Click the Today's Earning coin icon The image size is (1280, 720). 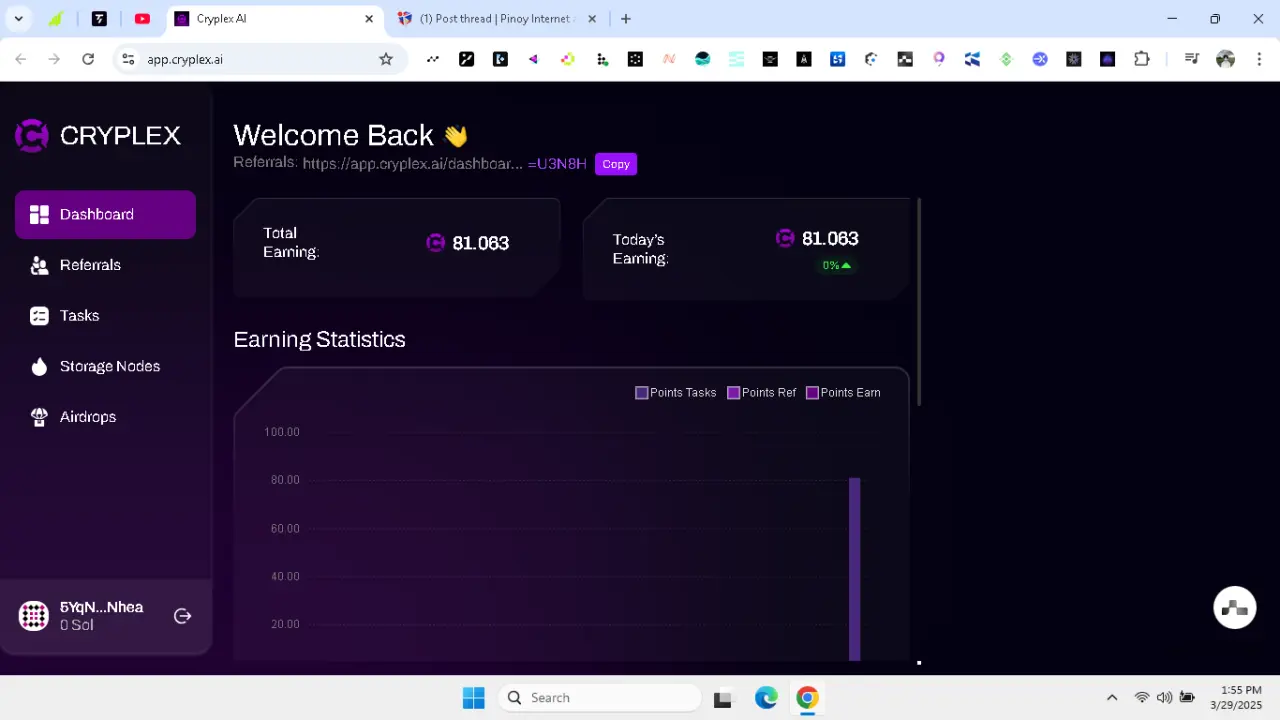[785, 238]
